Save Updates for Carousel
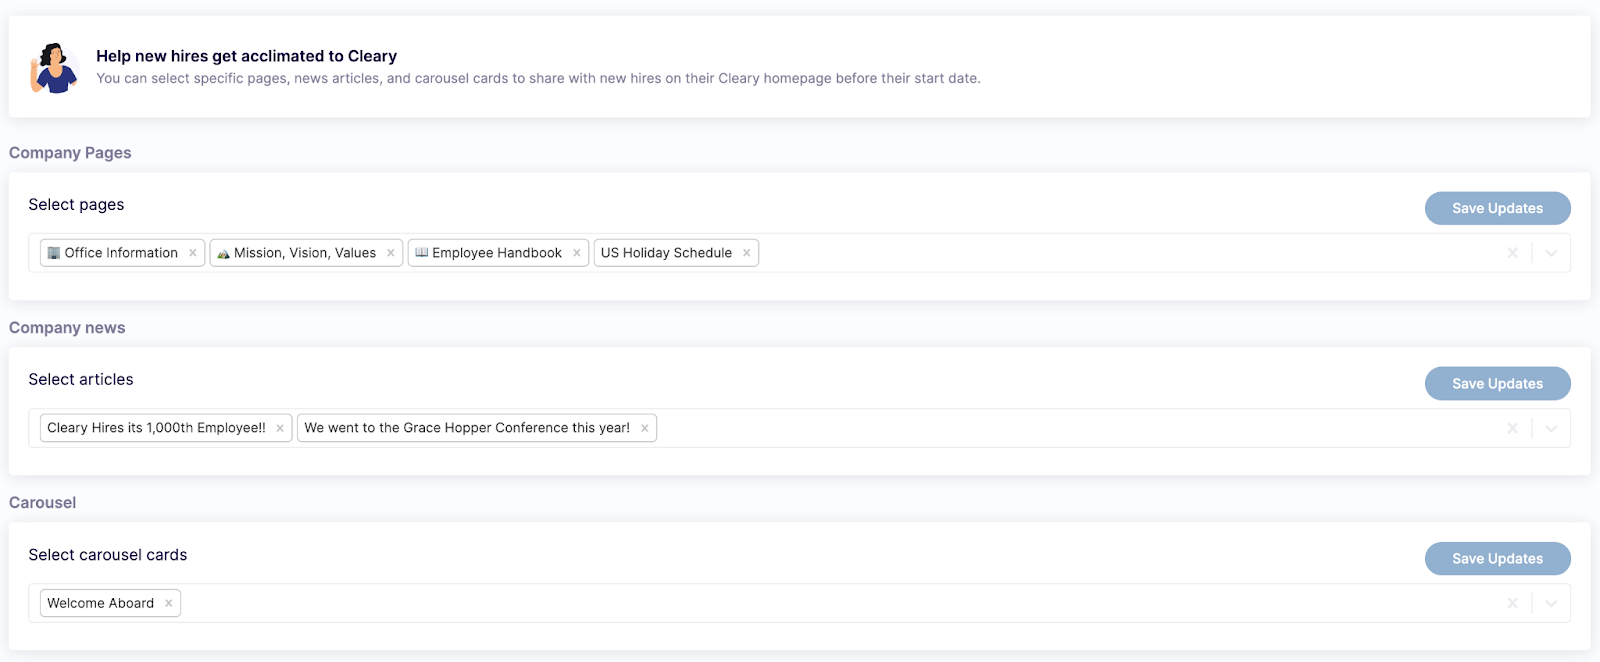1600x662 pixels. pos(1497,558)
